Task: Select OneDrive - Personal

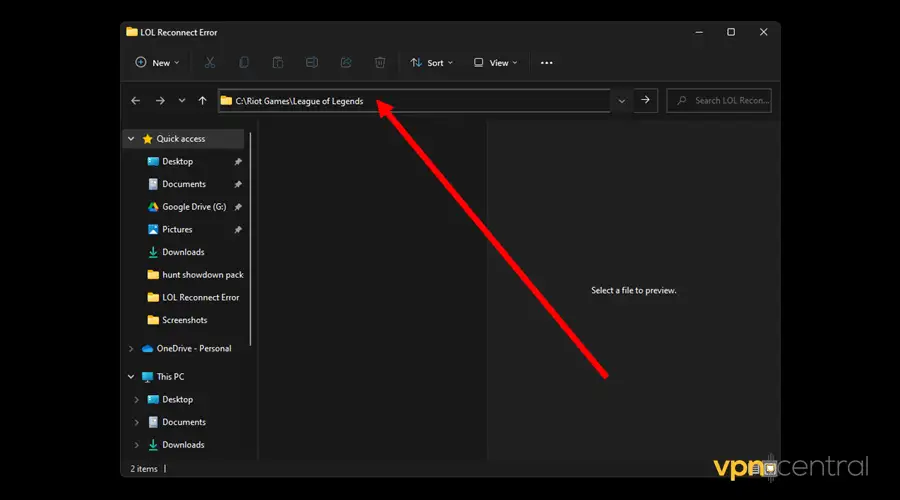Action: pos(193,348)
